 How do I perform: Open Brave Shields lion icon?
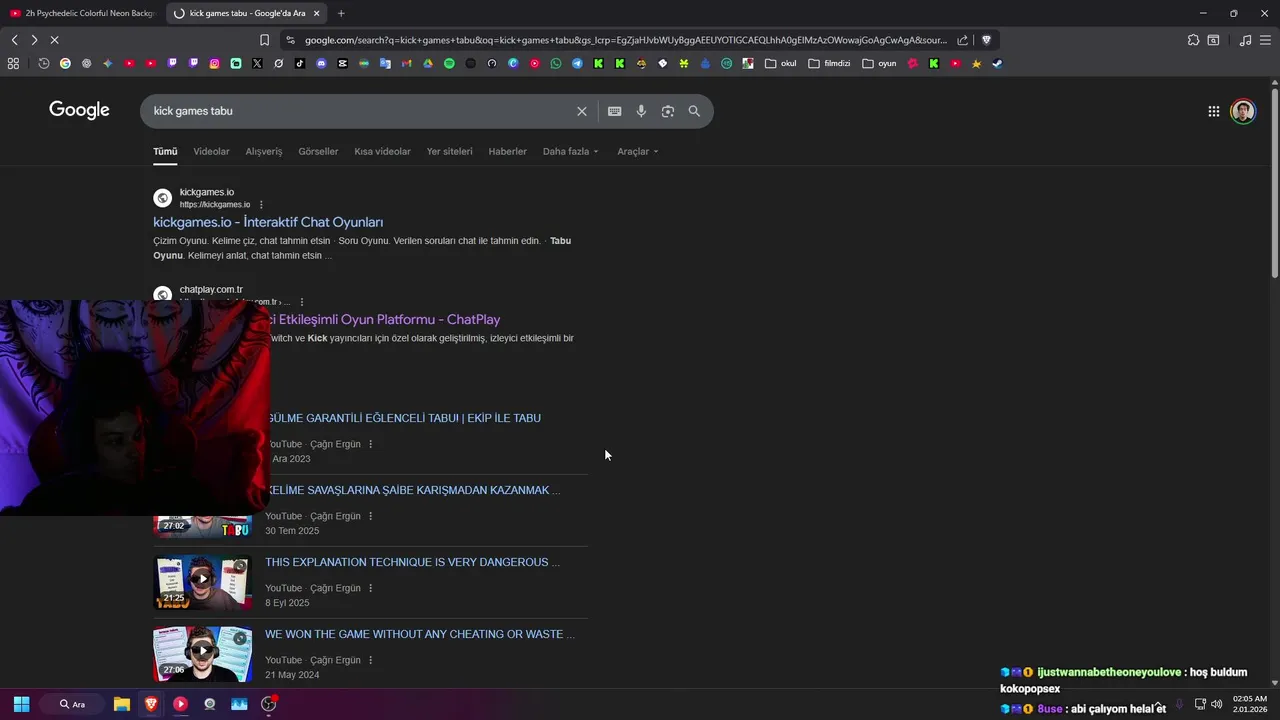point(986,40)
